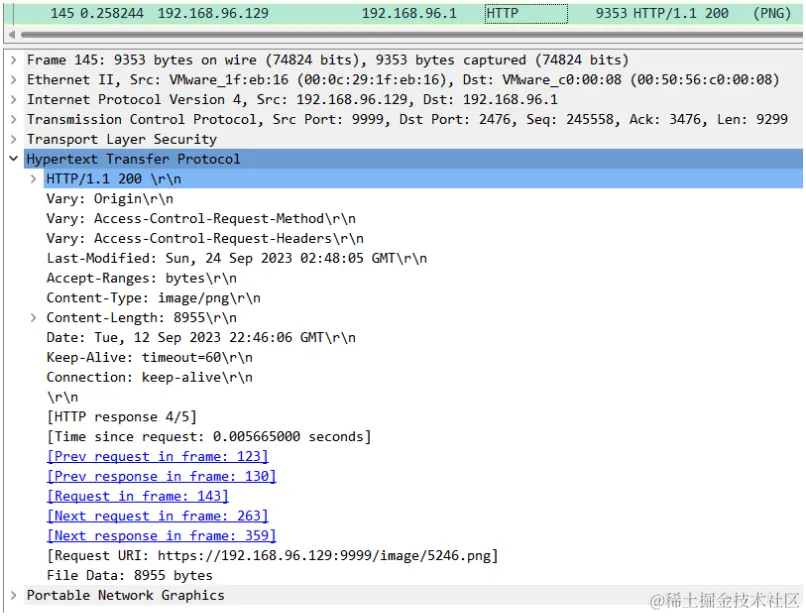Select the Transmission Control Protocol line
The height and width of the screenshot is (616, 806).
coord(407,119)
